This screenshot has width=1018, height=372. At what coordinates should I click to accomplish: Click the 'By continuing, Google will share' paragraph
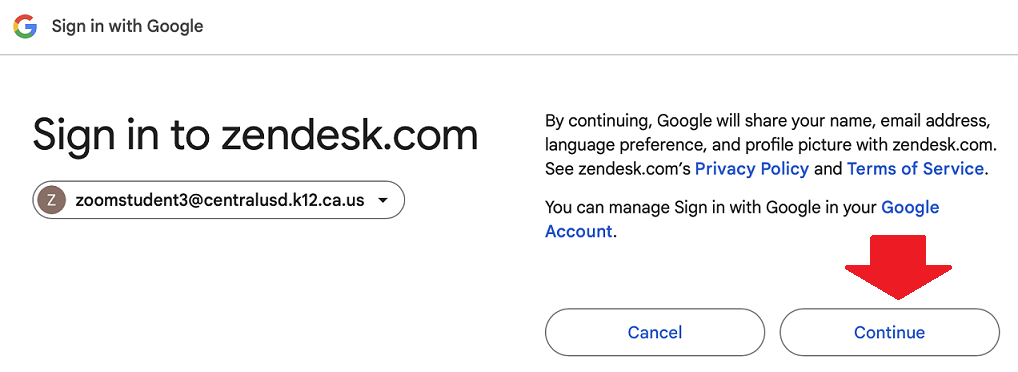(768, 145)
